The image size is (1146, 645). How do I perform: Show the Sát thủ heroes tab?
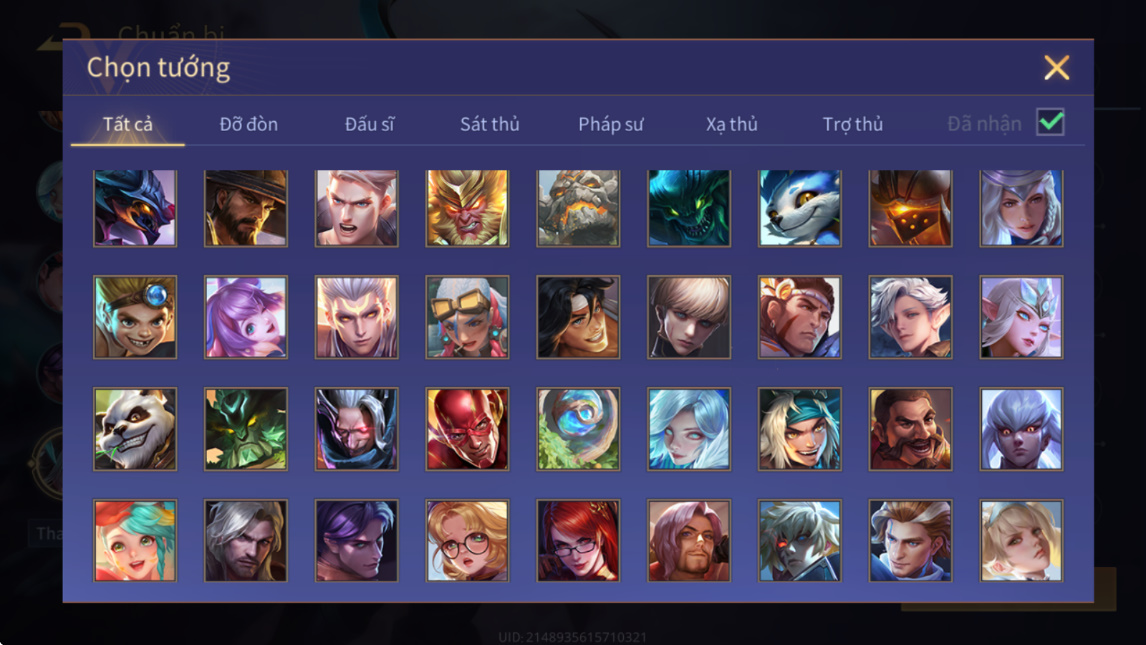point(490,124)
